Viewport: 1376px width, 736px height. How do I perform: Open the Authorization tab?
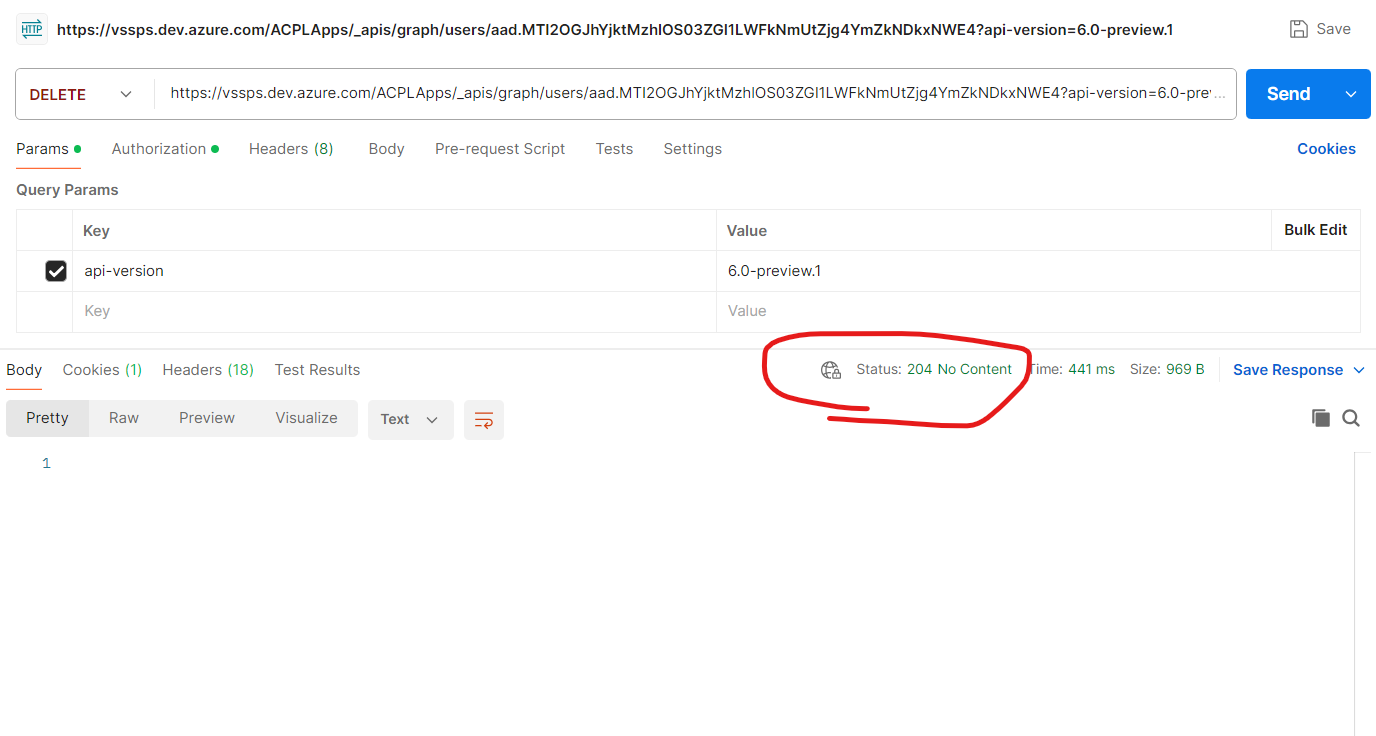pyautogui.click(x=165, y=149)
